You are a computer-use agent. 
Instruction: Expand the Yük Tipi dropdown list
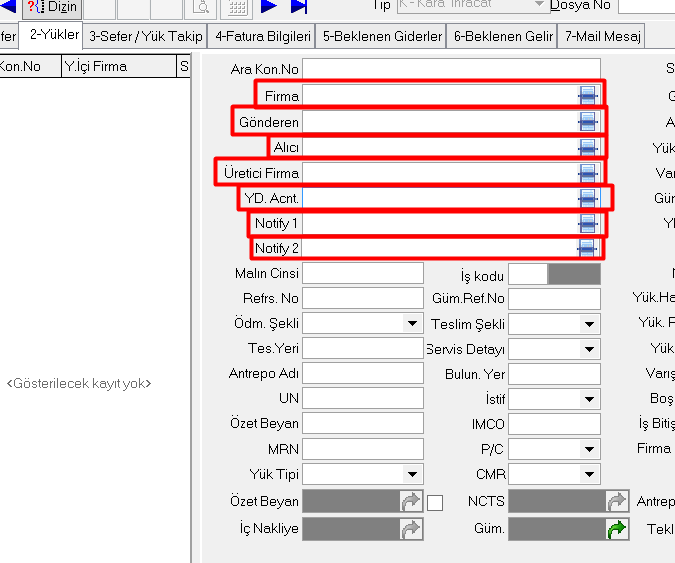click(x=412, y=474)
